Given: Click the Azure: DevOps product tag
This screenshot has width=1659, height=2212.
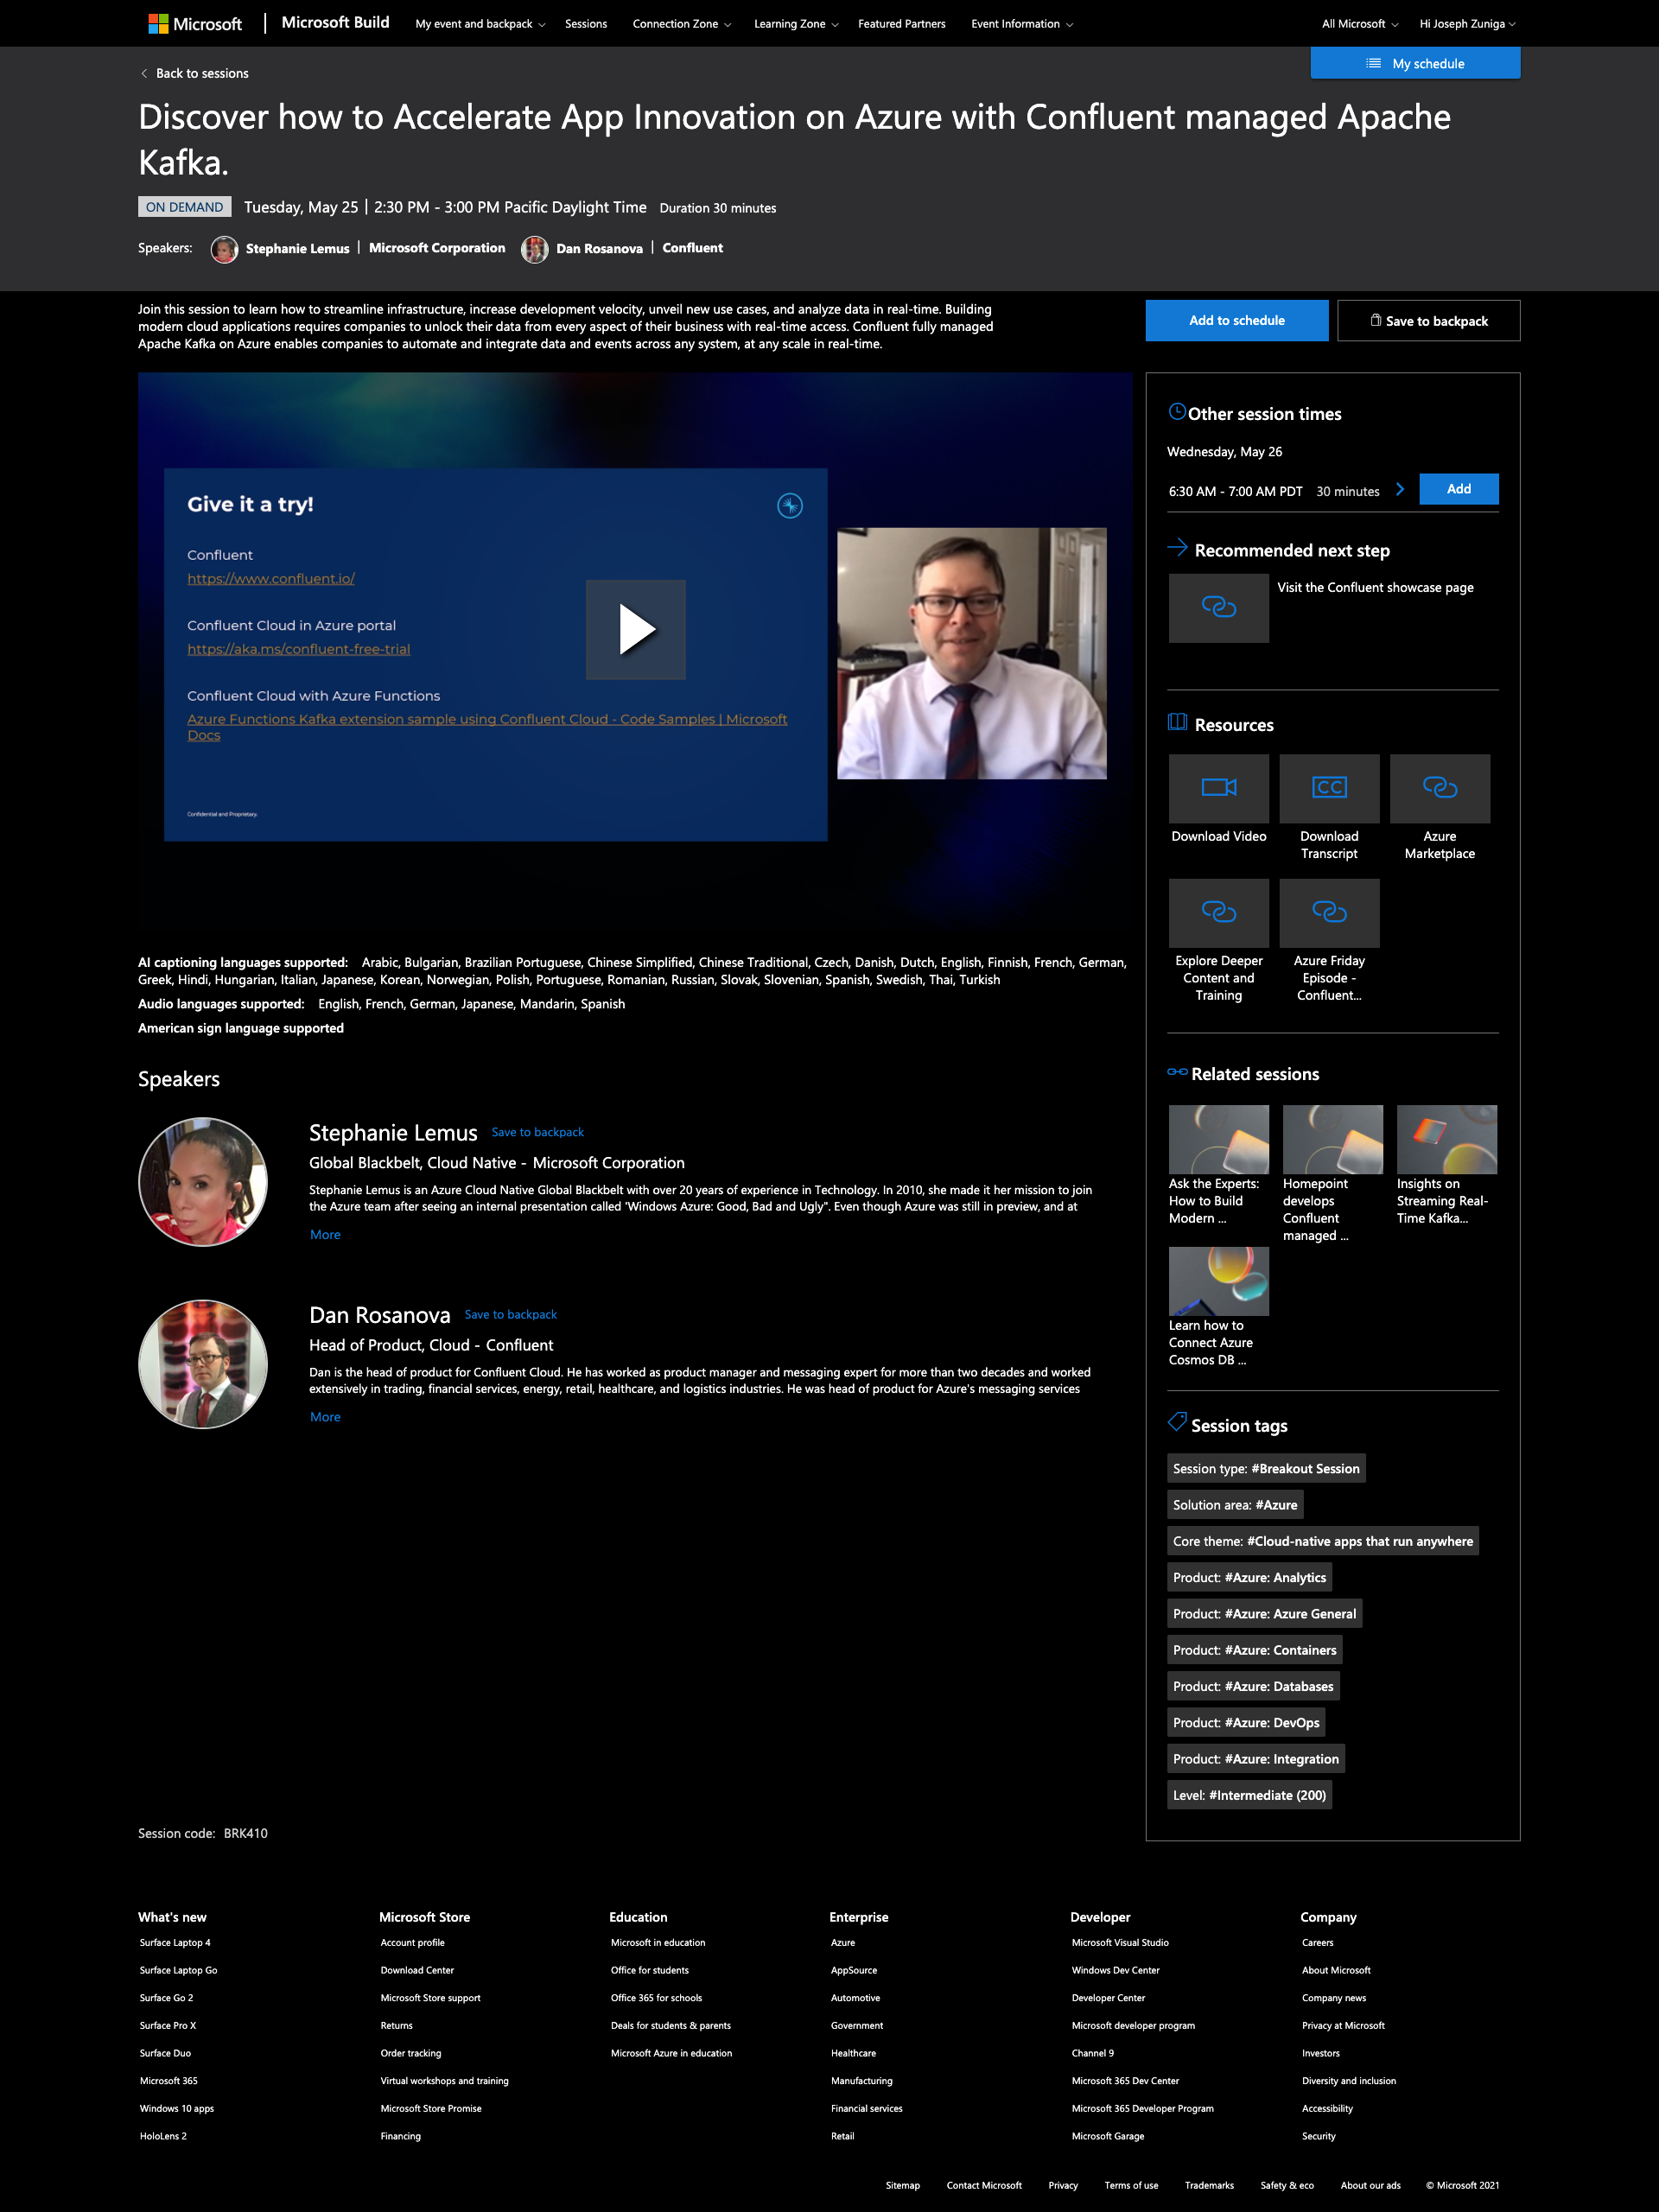Looking at the screenshot, I should 1246,1723.
